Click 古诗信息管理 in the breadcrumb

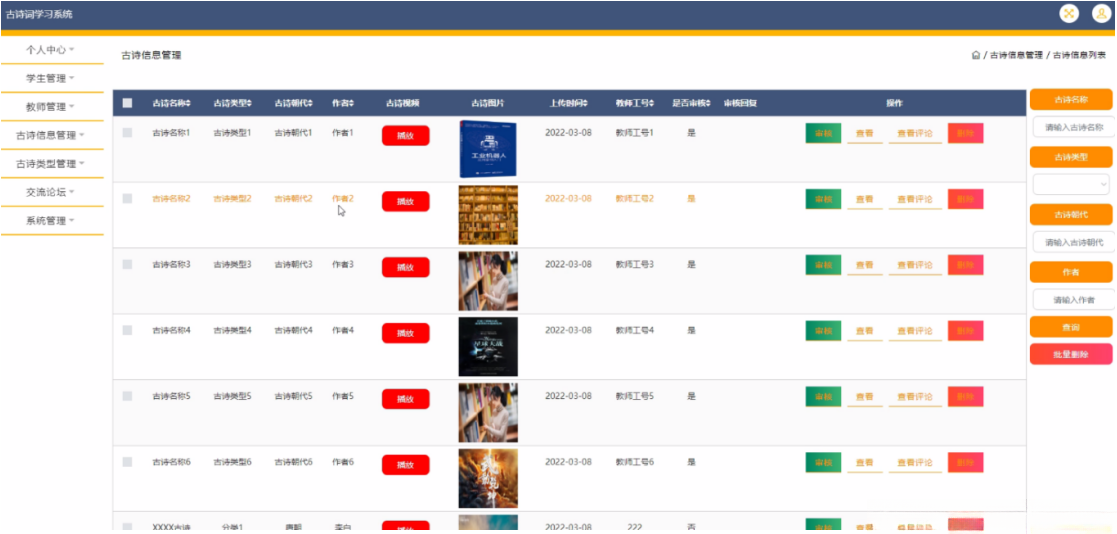pyautogui.click(x=1016, y=55)
